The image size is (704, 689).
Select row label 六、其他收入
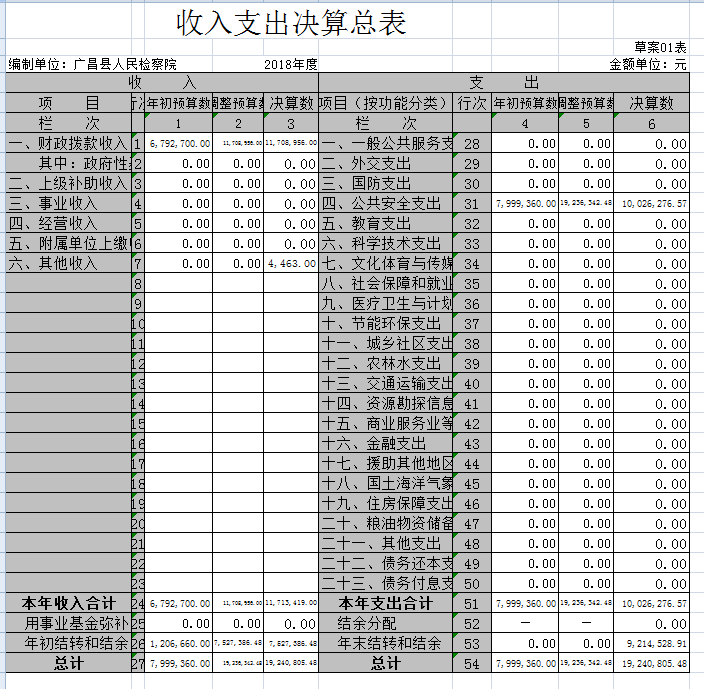point(69,263)
